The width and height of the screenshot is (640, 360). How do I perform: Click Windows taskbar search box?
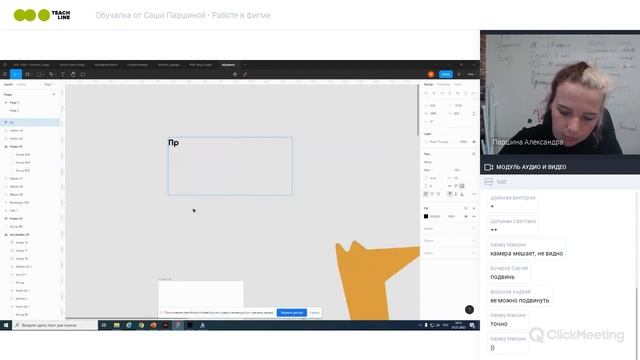[x=56, y=325]
